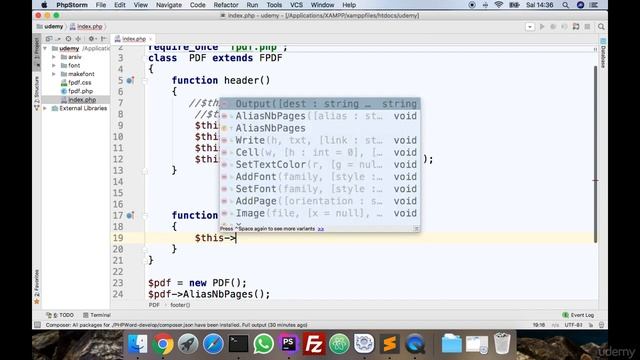Click the scroll from source target icon
This screenshot has height=360, width=640.
pos(68,39)
